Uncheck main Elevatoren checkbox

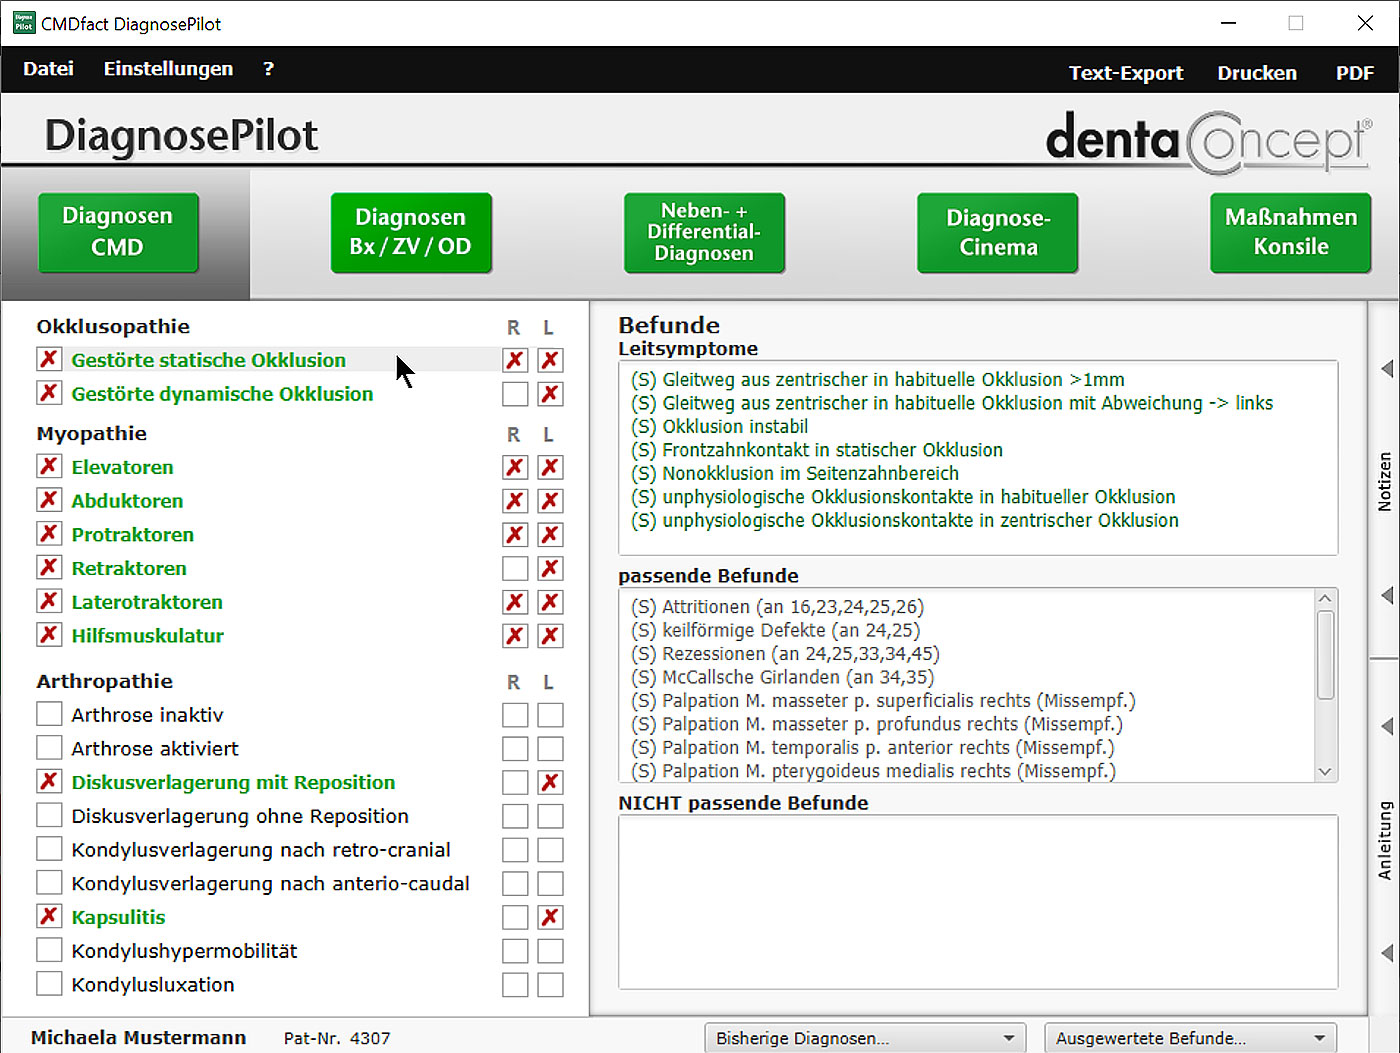coord(49,466)
